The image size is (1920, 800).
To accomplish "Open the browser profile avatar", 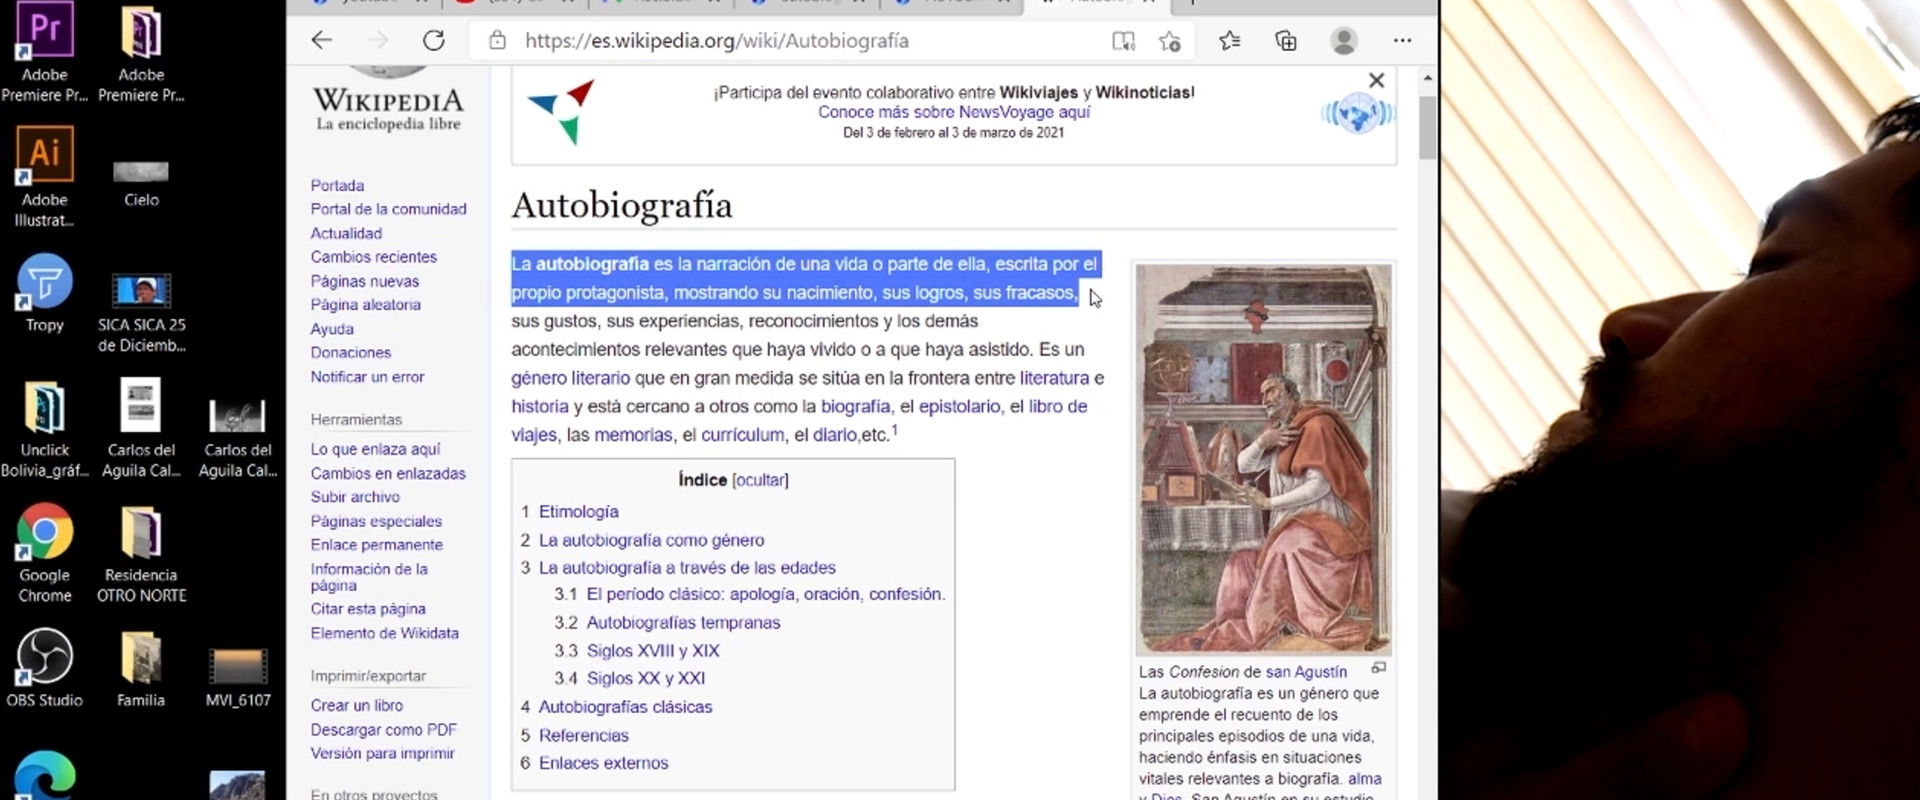I will point(1343,41).
